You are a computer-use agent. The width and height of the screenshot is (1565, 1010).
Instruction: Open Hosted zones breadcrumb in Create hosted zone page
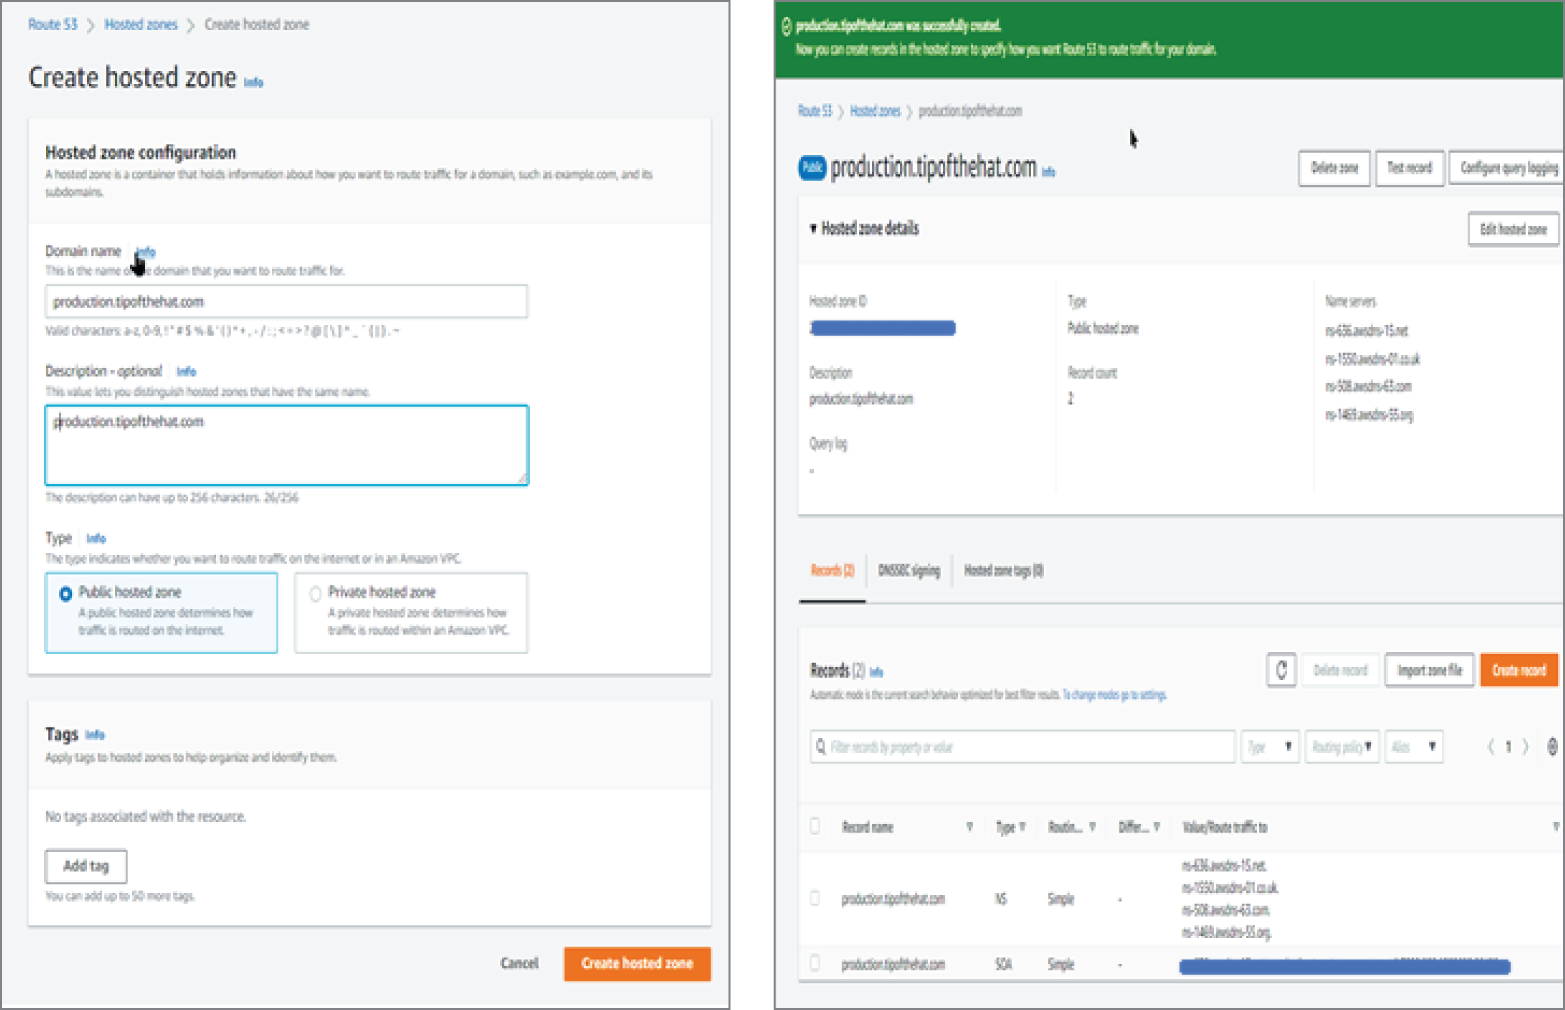pos(140,24)
